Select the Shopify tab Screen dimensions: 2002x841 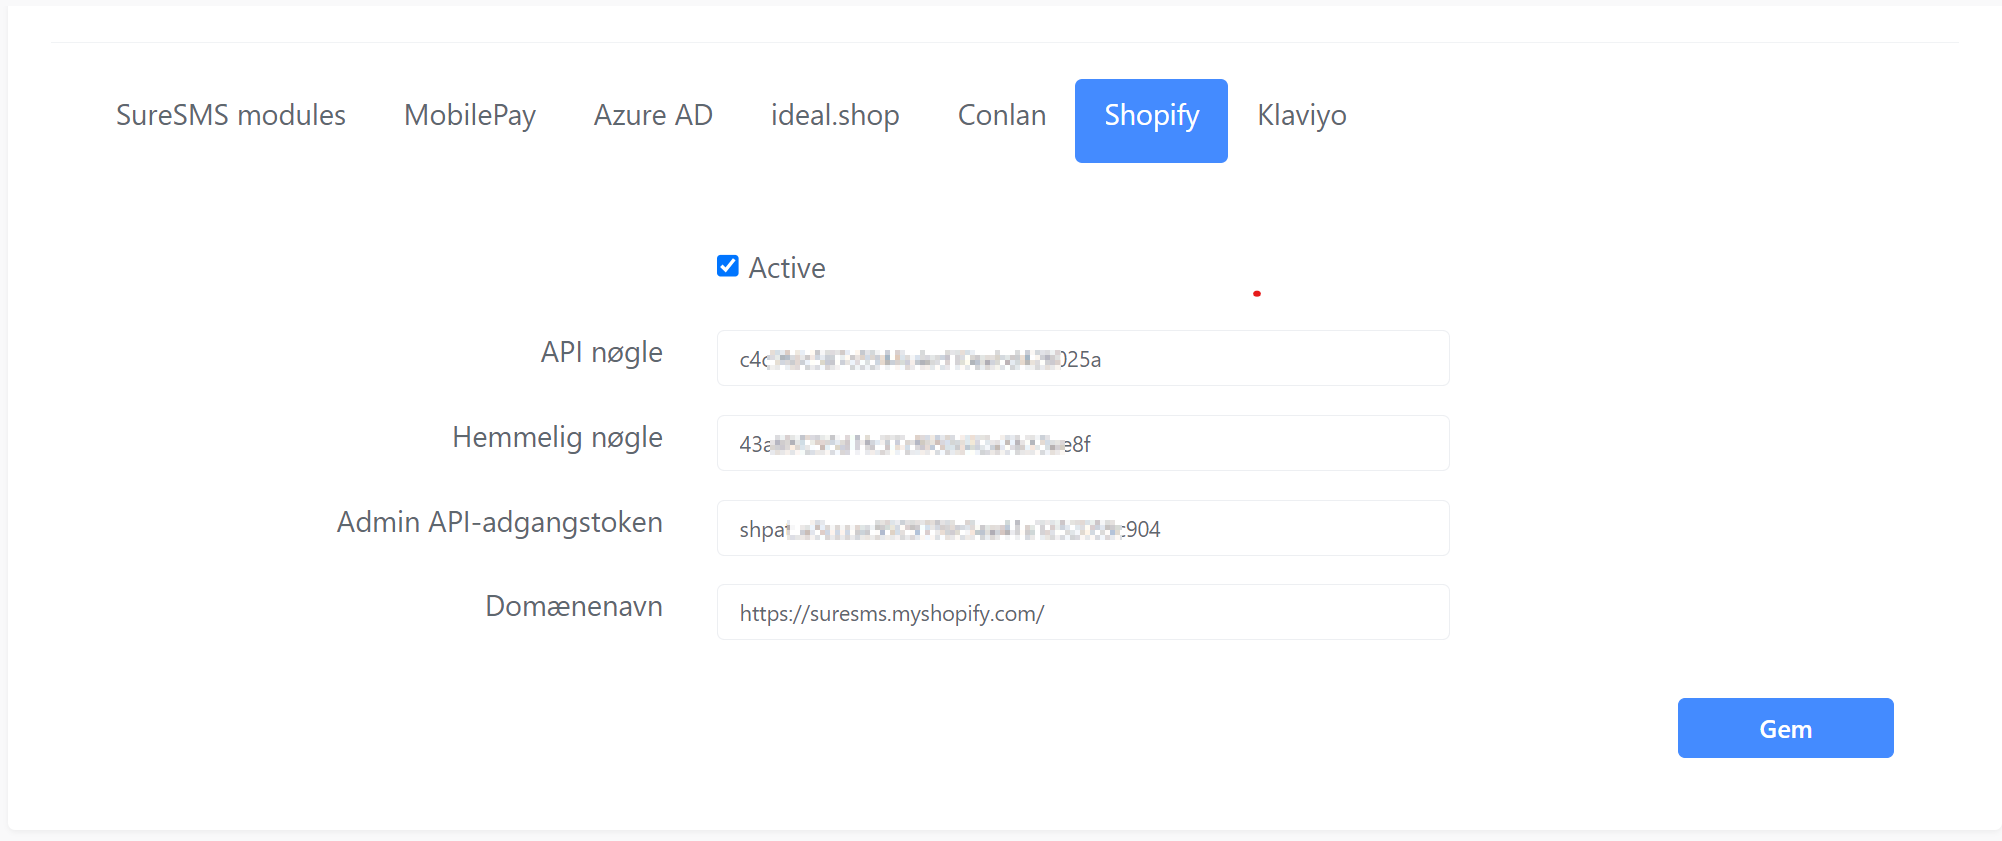pyautogui.click(x=1151, y=121)
